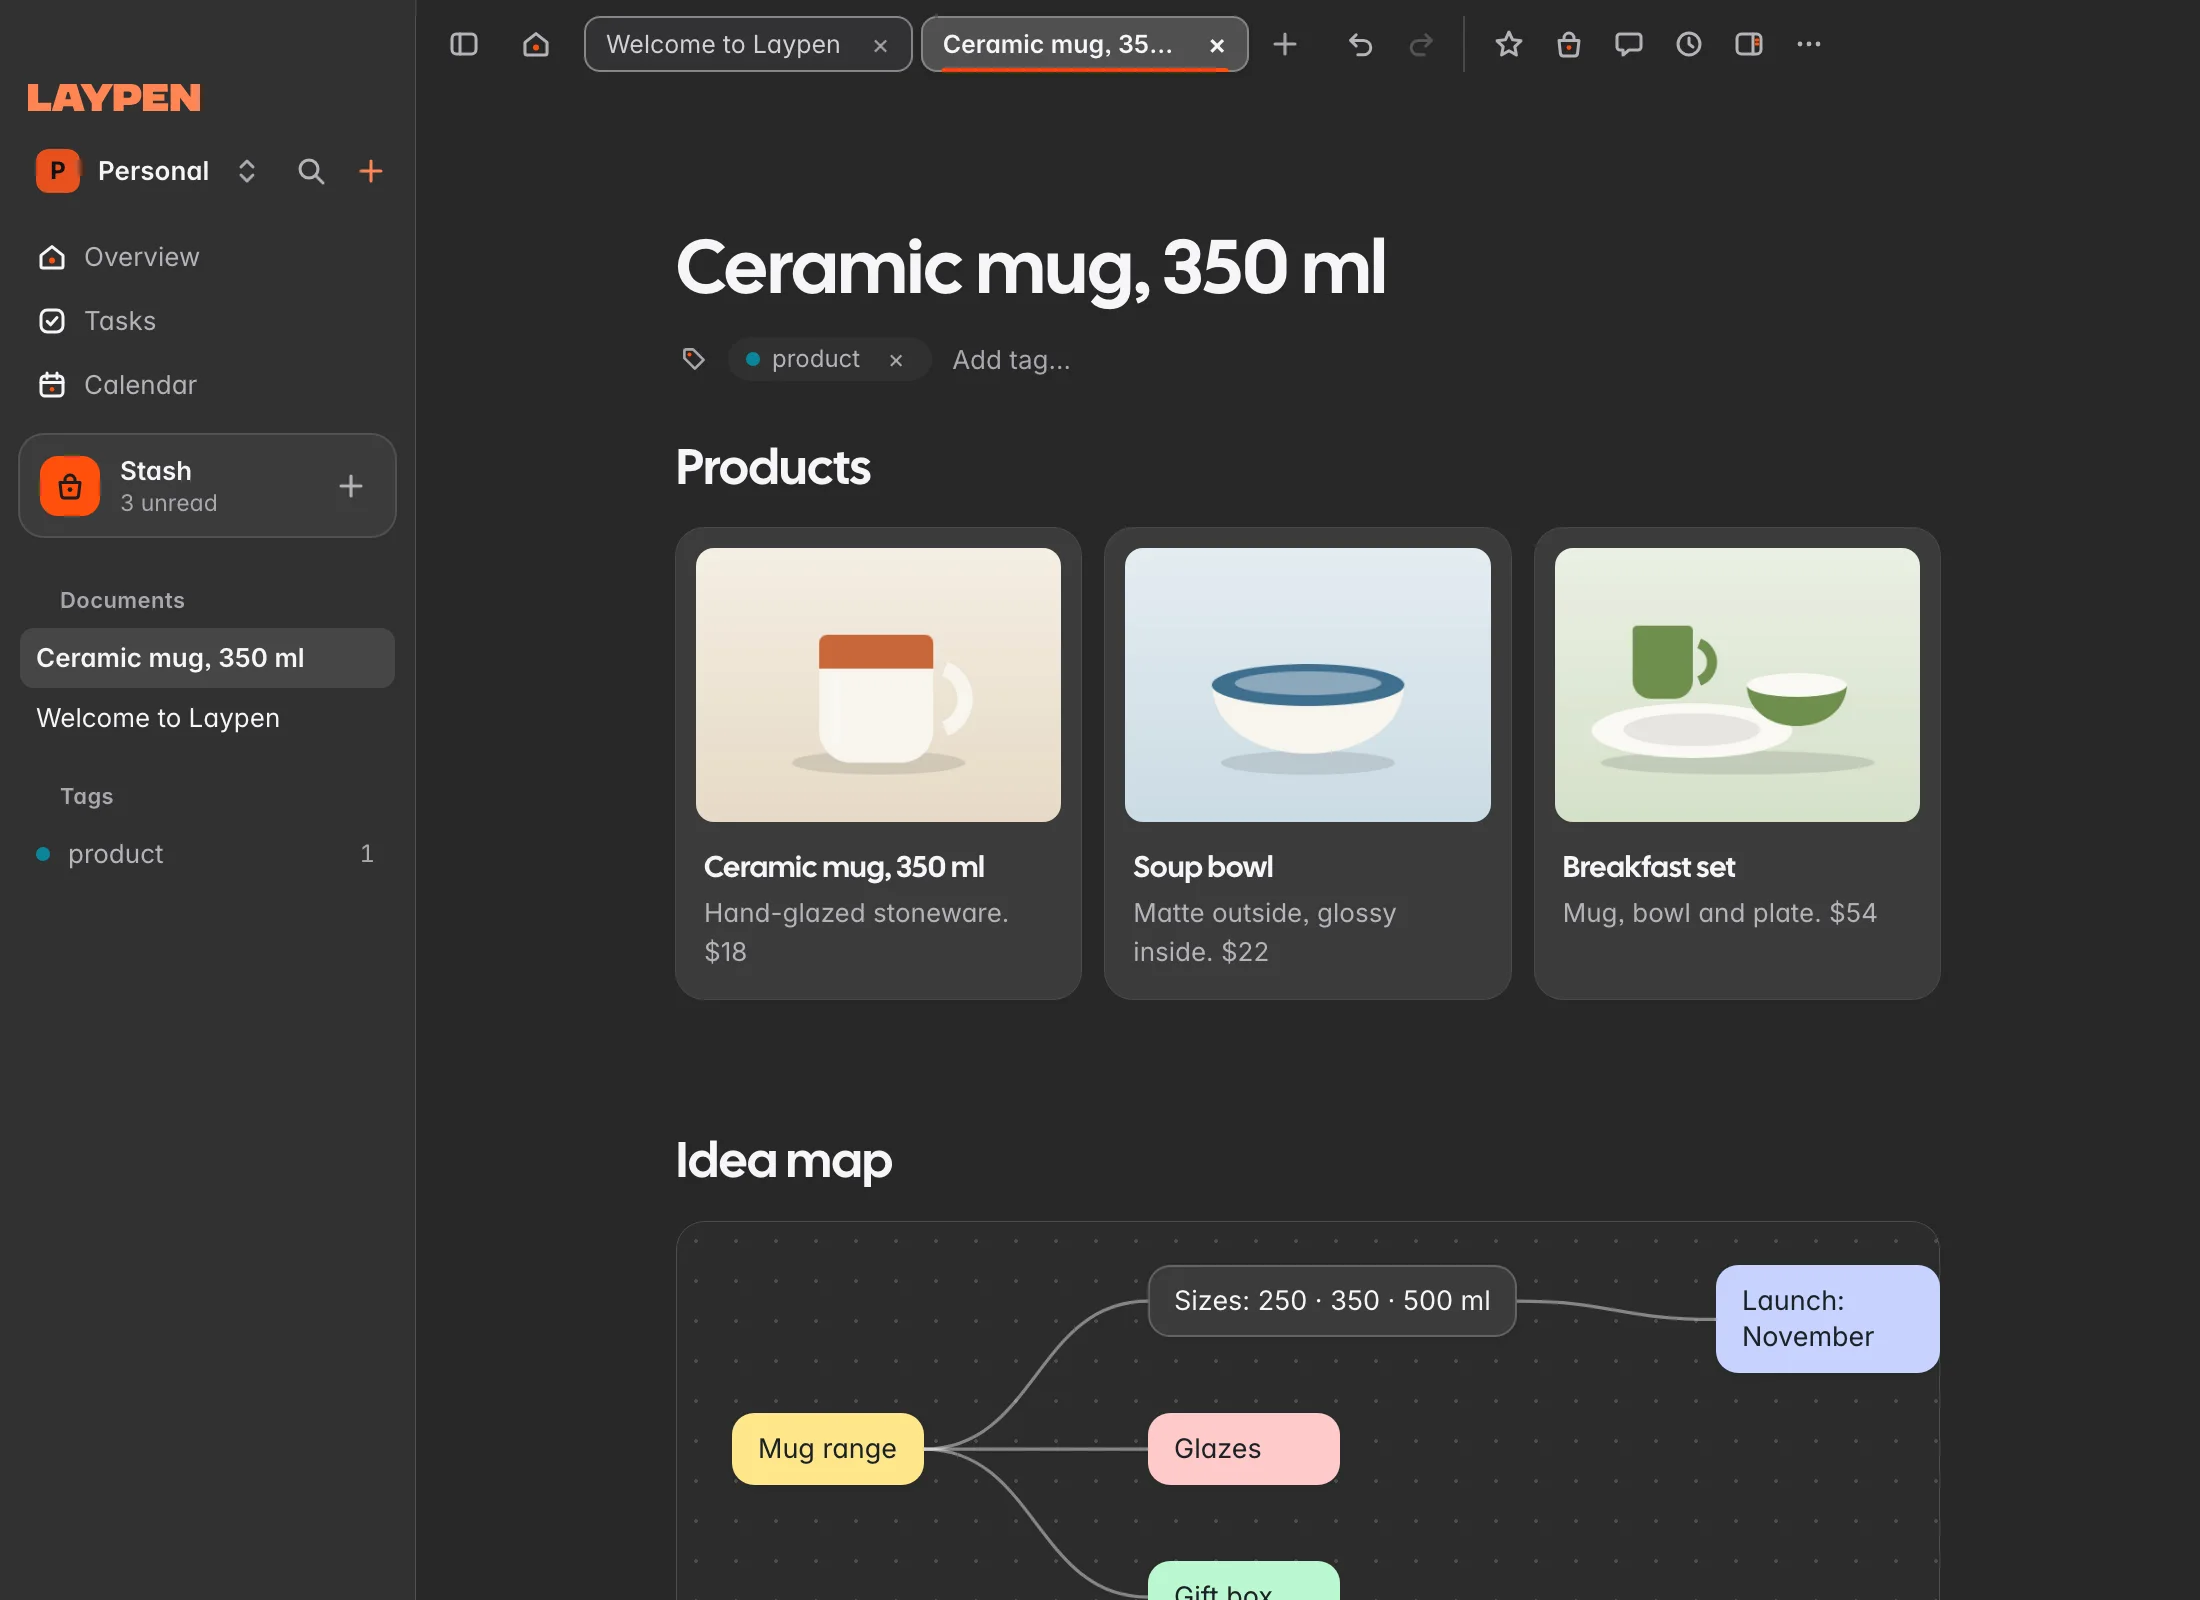The width and height of the screenshot is (2200, 1600).
Task: Click the tag icon beside product tag
Action: (694, 359)
